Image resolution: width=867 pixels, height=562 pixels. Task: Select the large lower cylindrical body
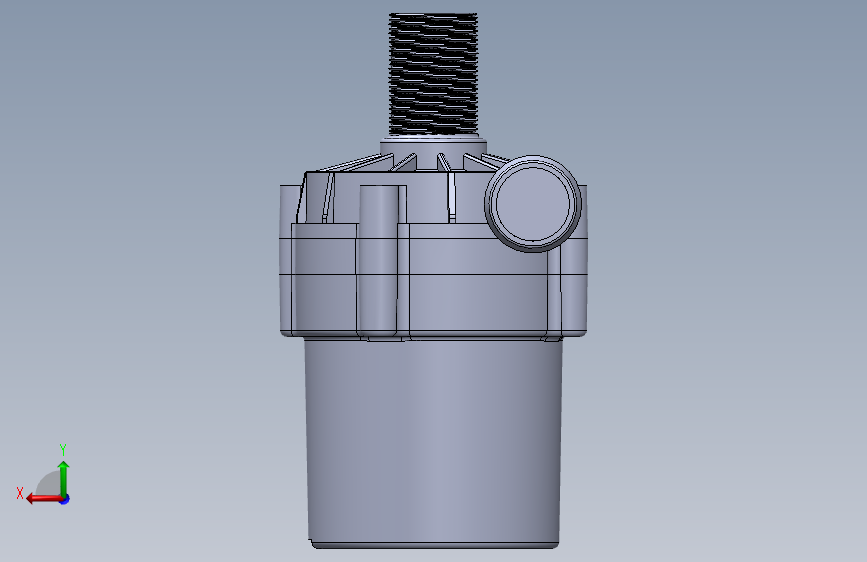[x=434, y=443]
